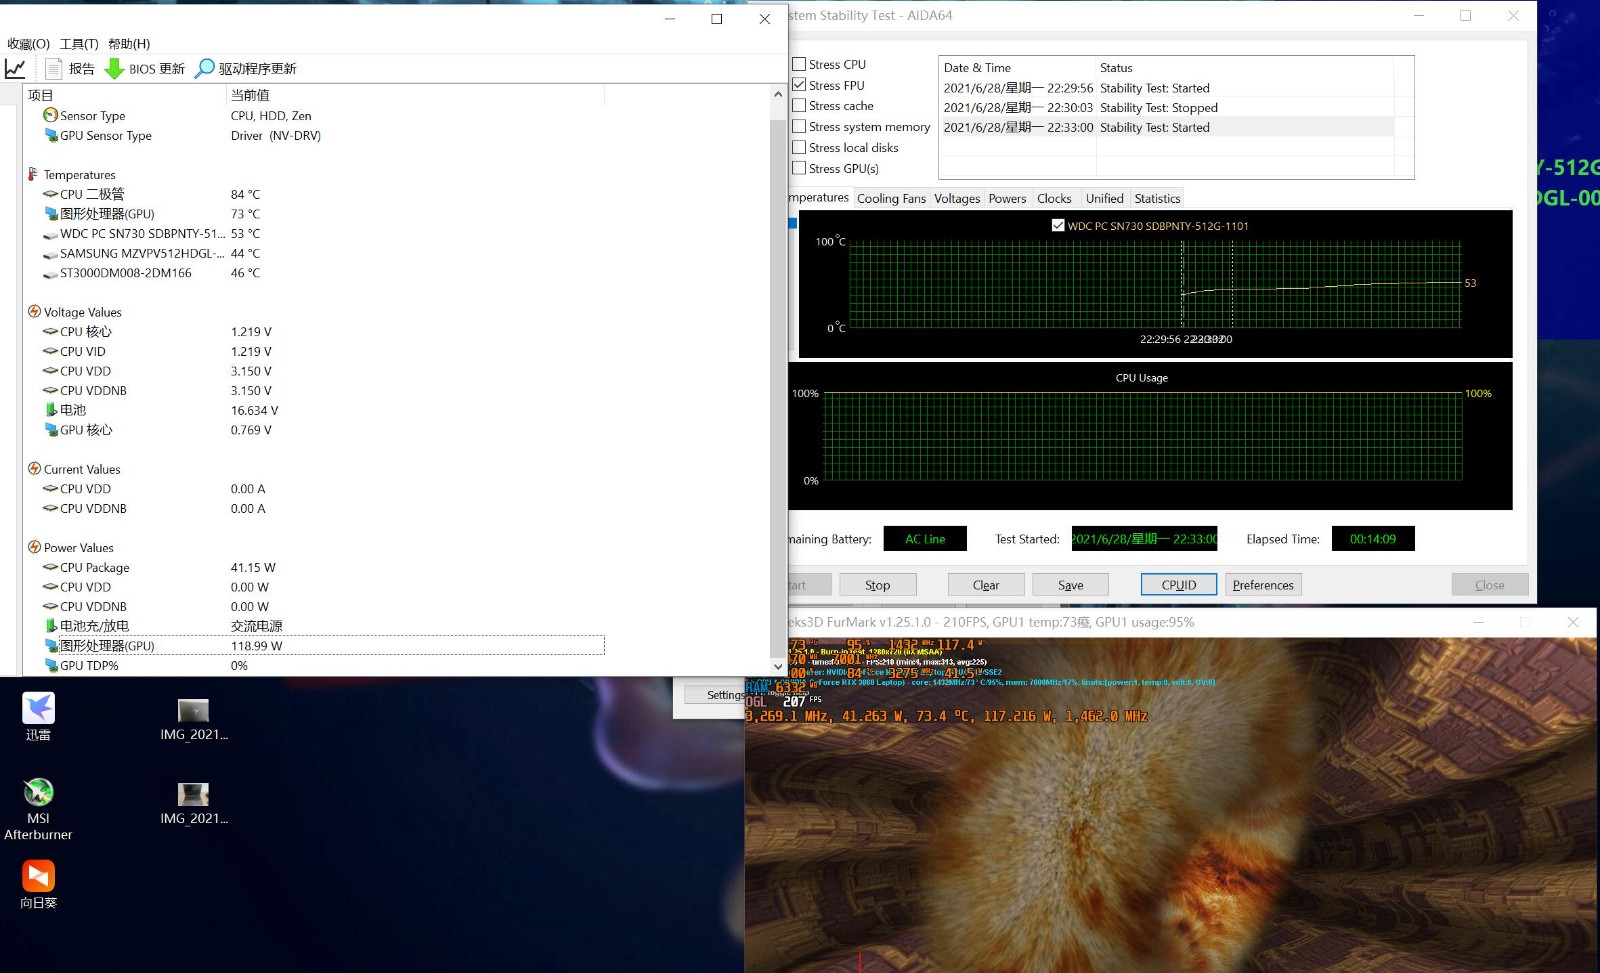Click the GPU TDP% row icon
The image size is (1600, 973).
(x=51, y=665)
